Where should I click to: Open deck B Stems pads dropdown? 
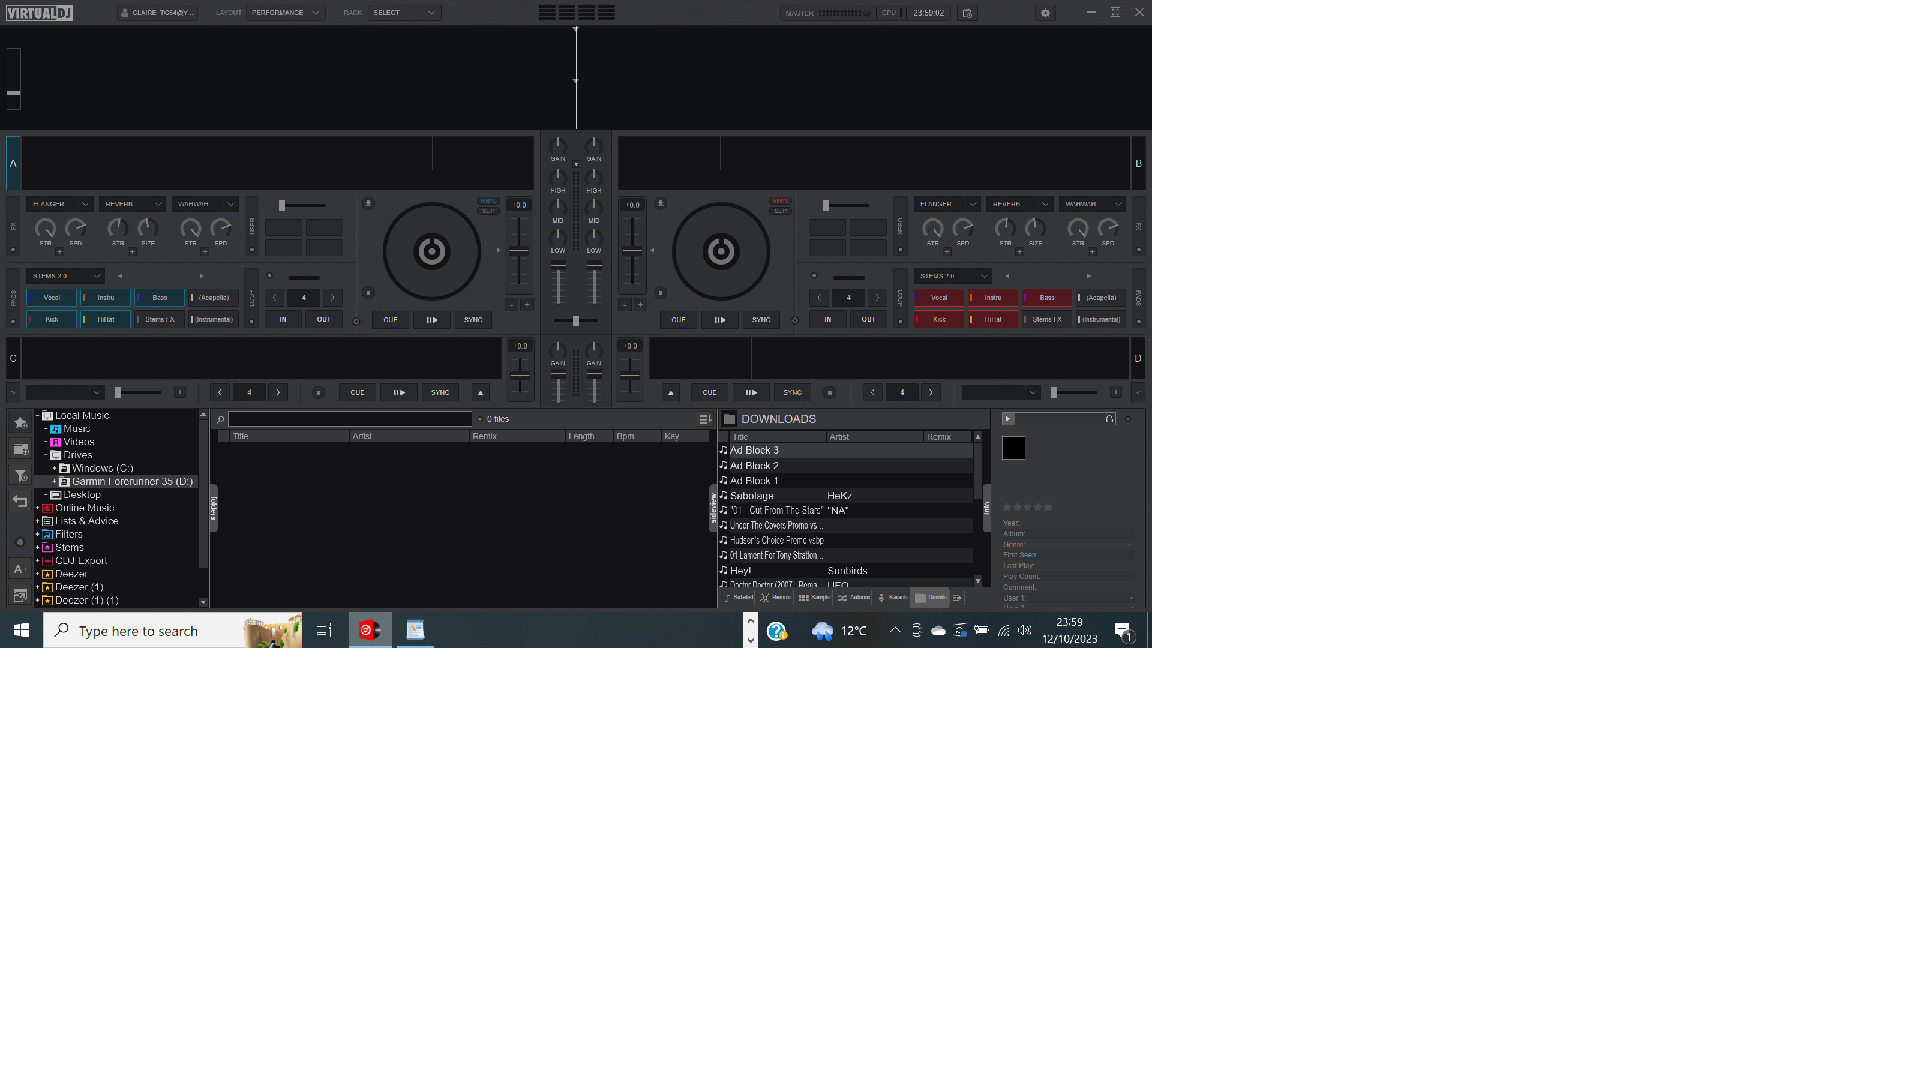[952, 276]
